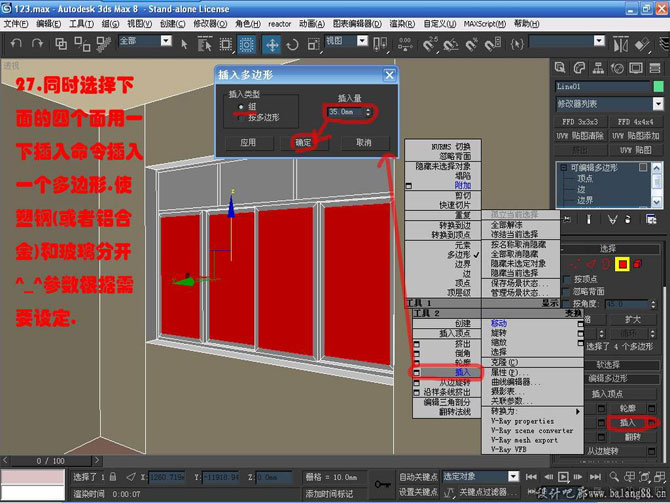
Task: Click the Pin Stack icon
Action: point(567,220)
